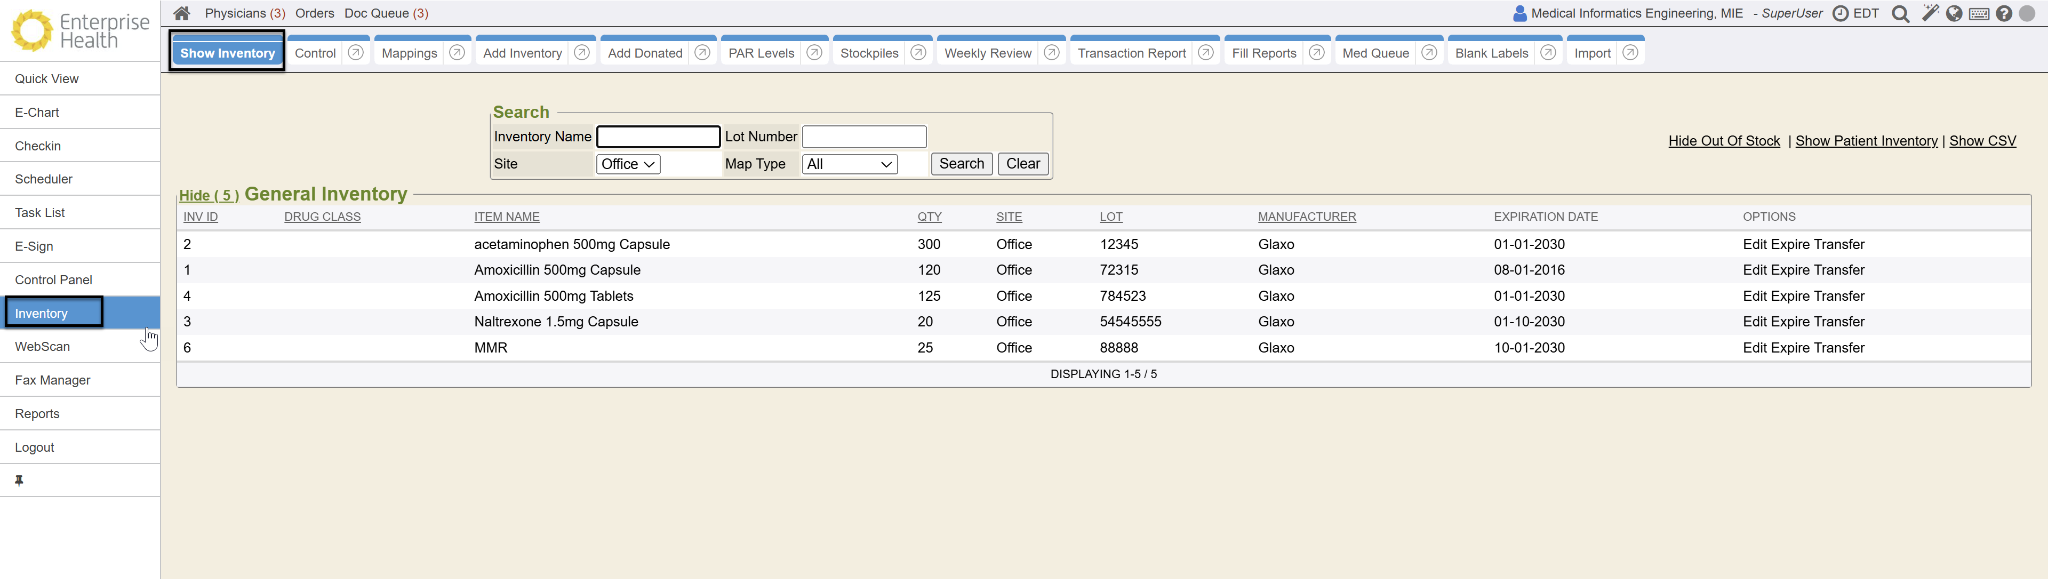The image size is (2048, 579).
Task: Select Scheduler in the left menu
Action: pyautogui.click(x=44, y=179)
